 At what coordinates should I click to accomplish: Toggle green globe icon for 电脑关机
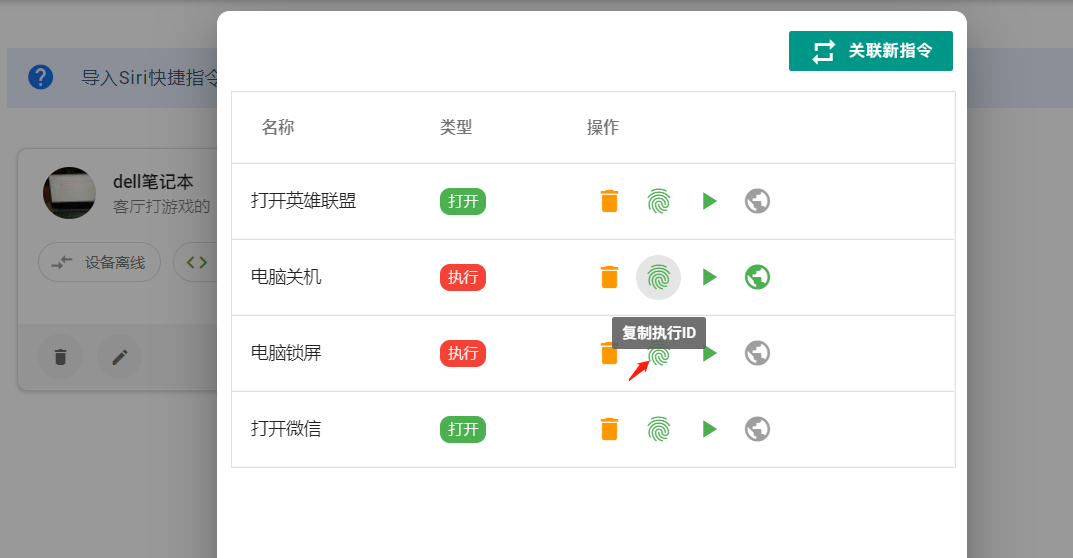point(758,277)
